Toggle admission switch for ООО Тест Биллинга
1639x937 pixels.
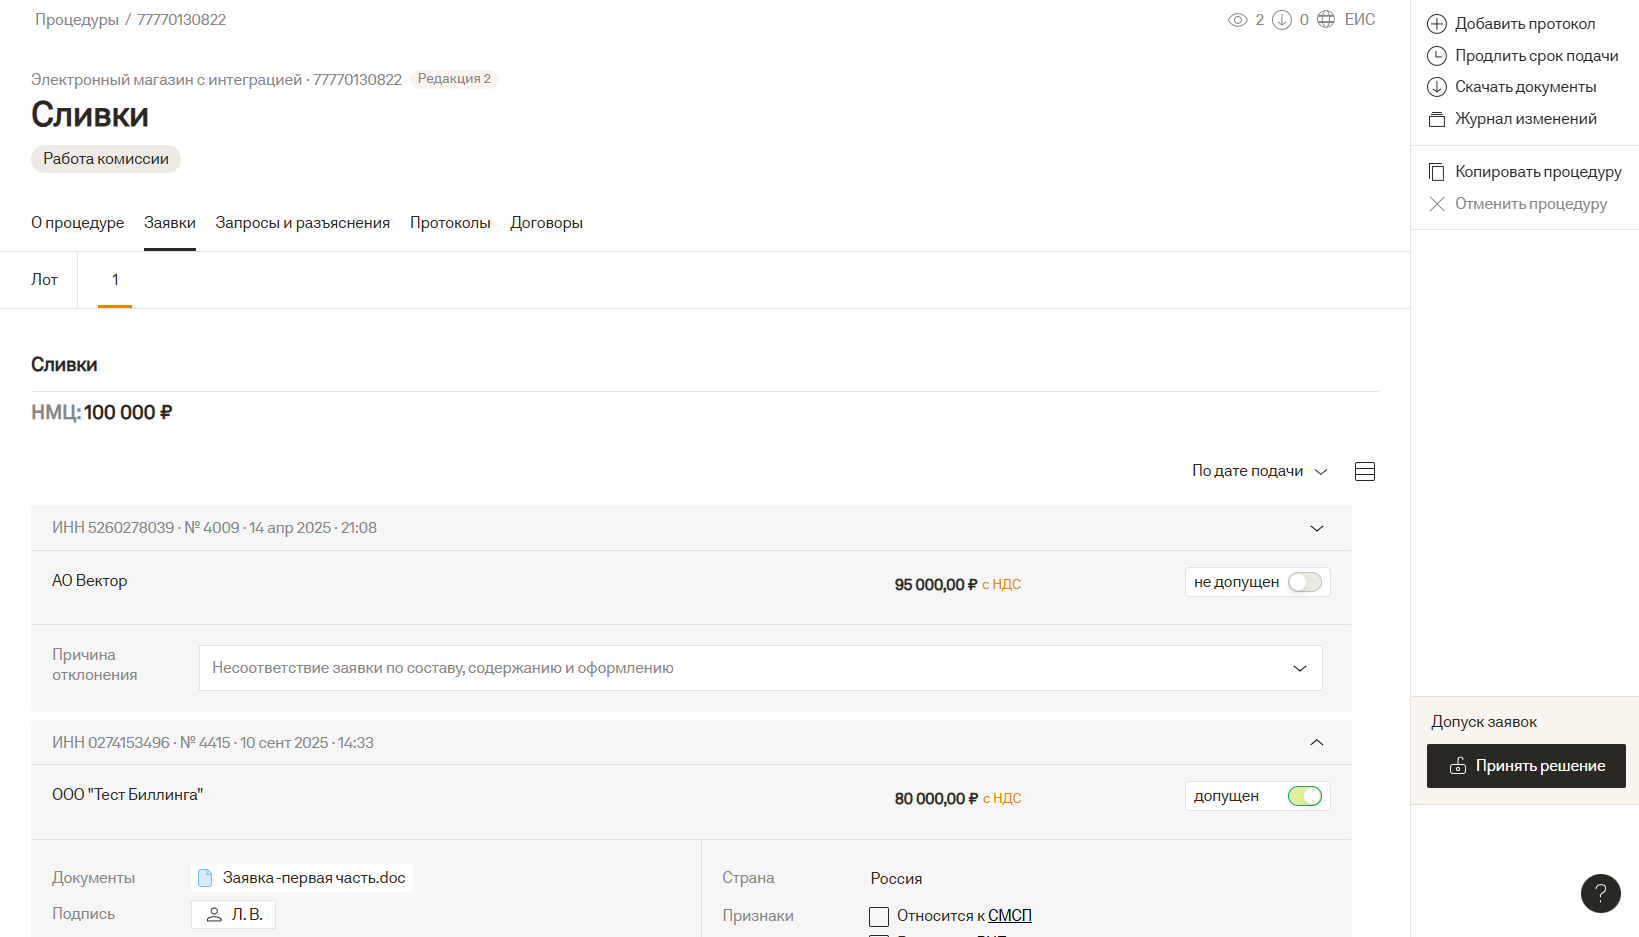(x=1304, y=796)
